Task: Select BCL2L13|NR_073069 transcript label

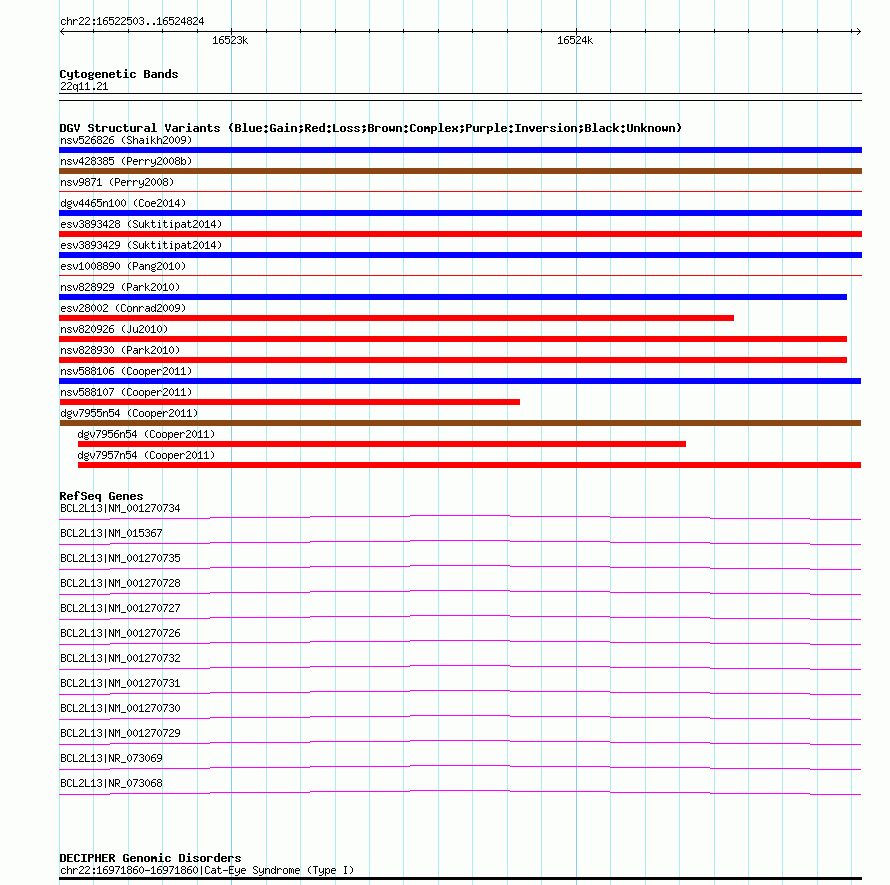Action: tap(111, 758)
